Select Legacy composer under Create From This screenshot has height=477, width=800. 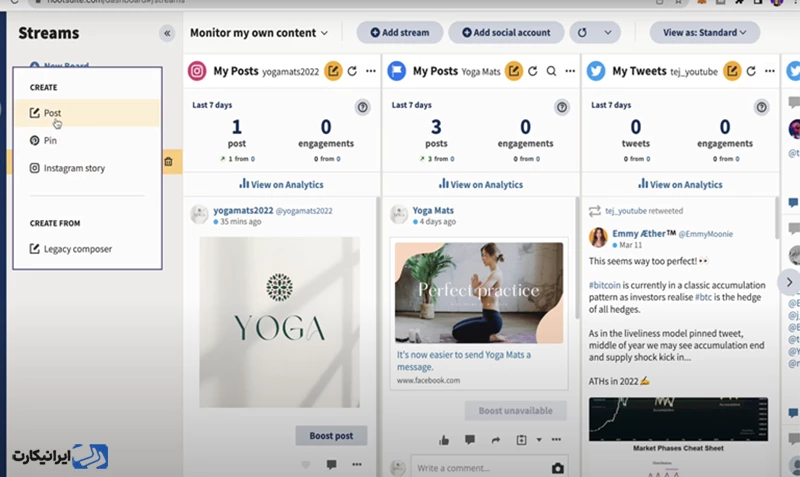[77, 249]
